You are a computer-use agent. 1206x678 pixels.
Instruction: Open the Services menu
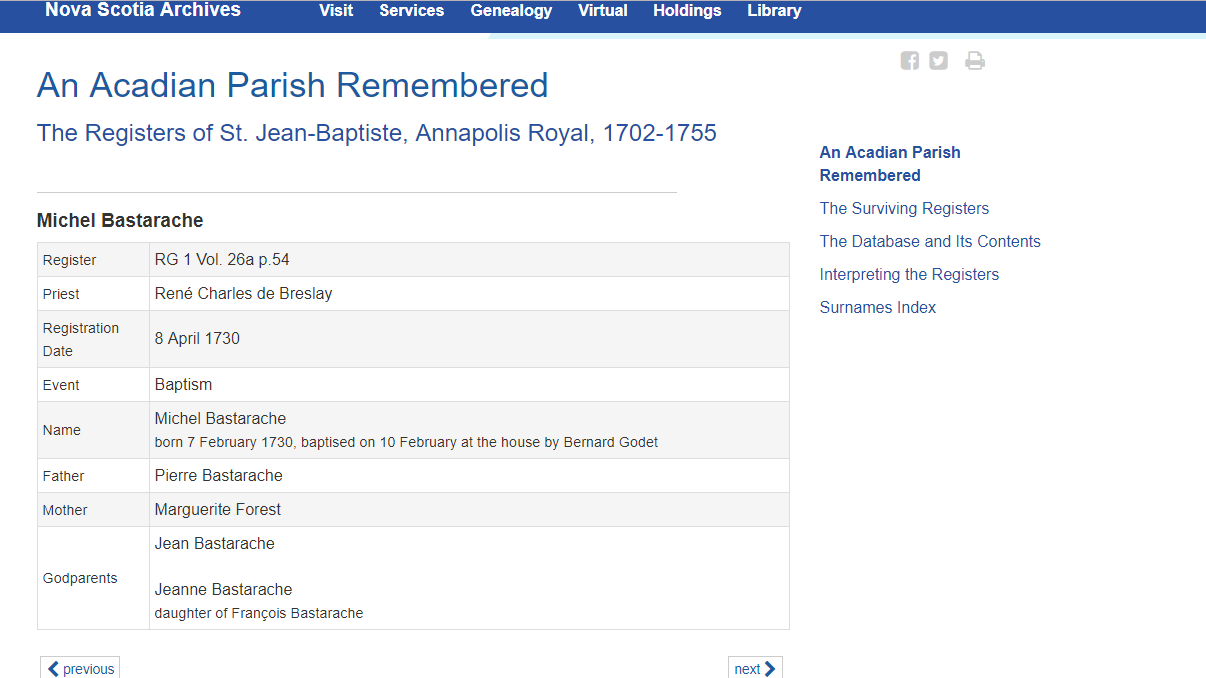click(x=411, y=11)
